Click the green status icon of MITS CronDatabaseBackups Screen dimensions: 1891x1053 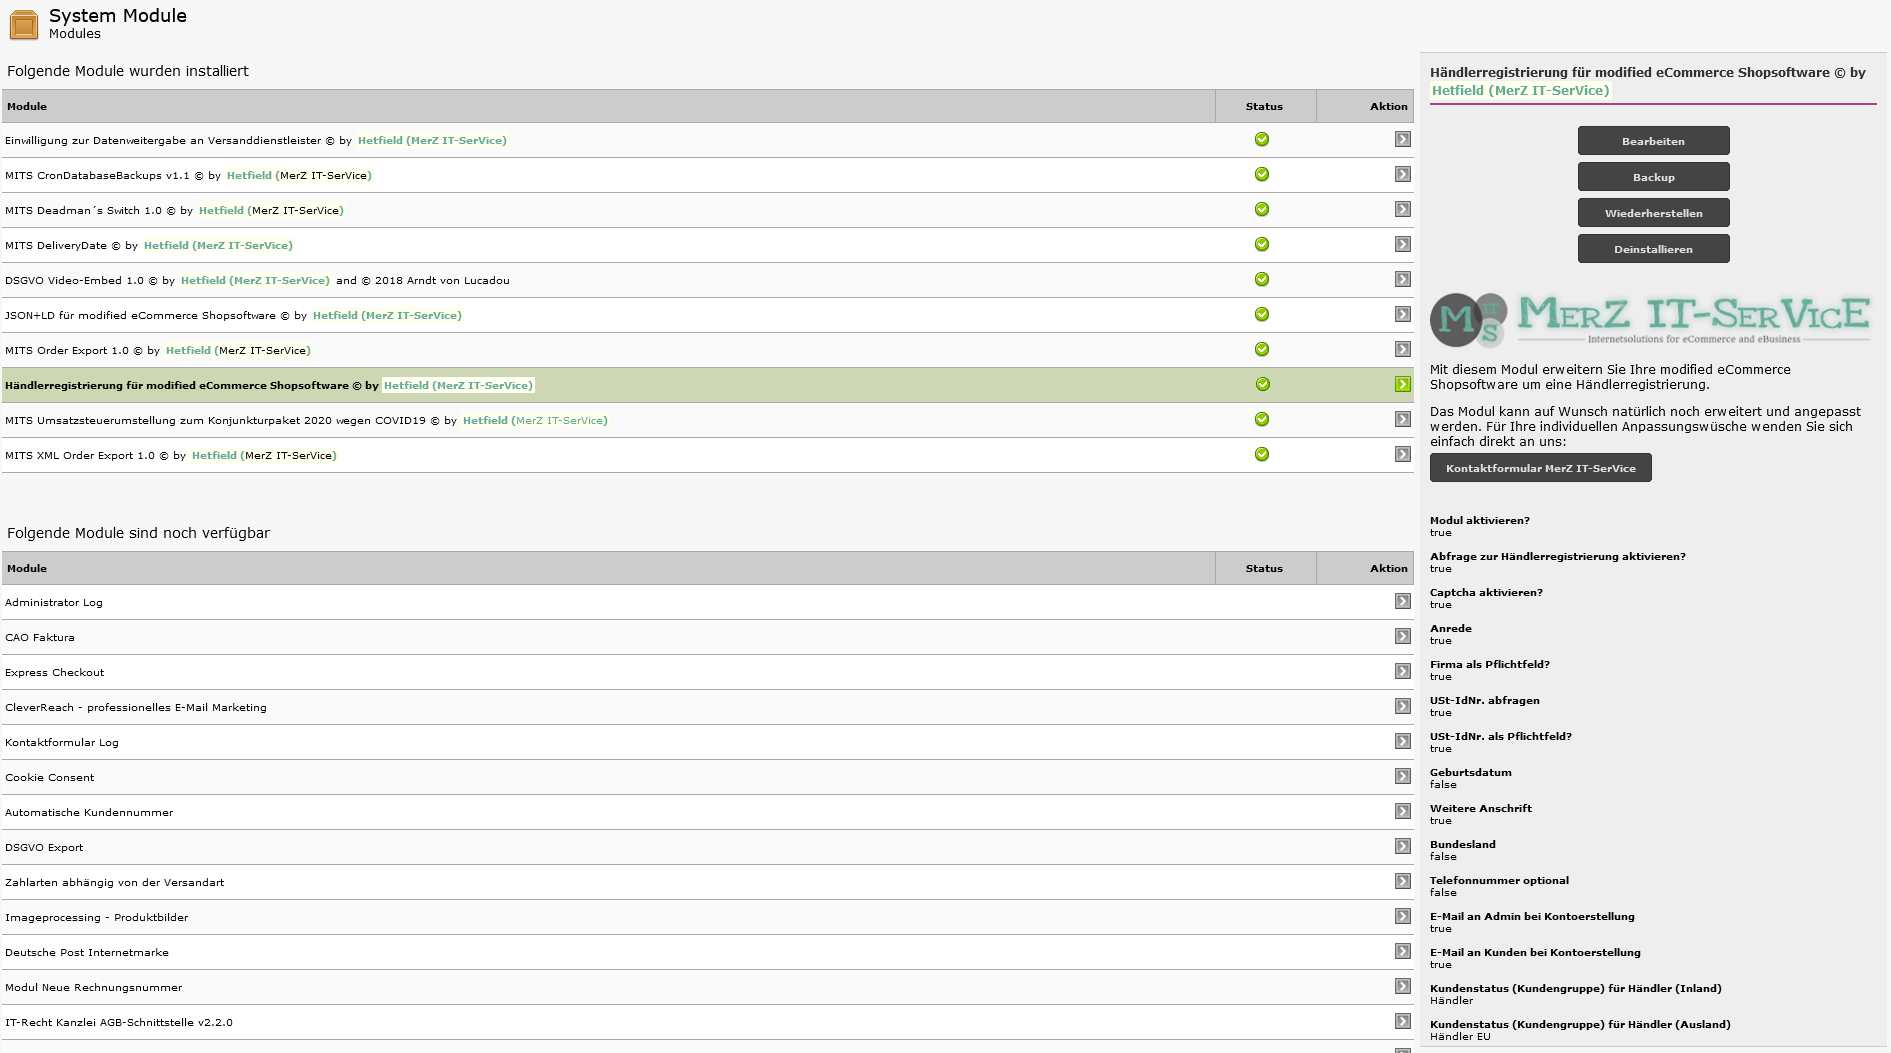[x=1262, y=174]
